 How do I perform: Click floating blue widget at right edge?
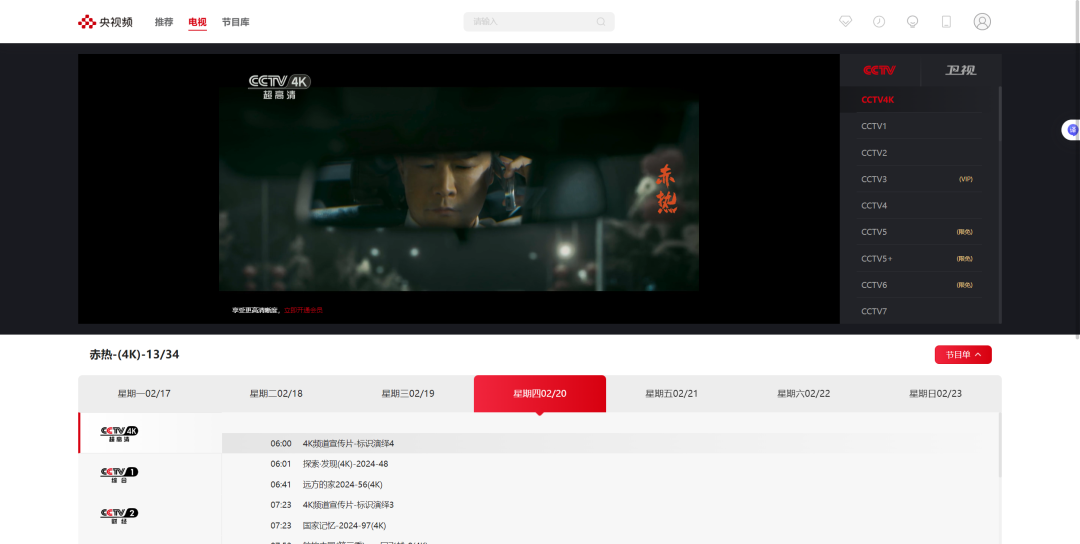[1072, 130]
